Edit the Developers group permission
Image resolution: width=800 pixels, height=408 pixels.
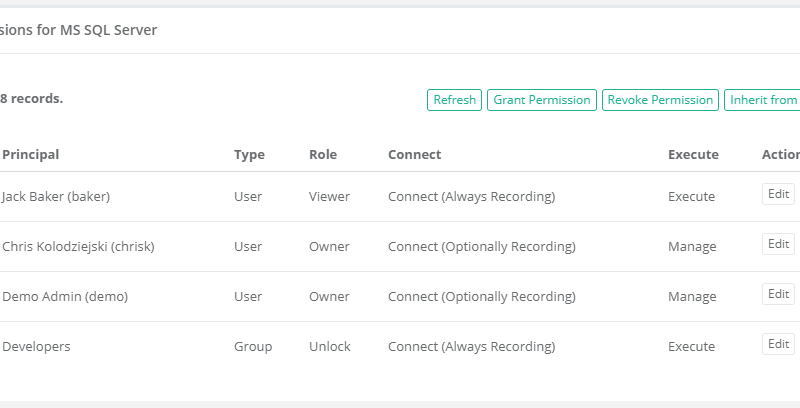pyautogui.click(x=778, y=344)
